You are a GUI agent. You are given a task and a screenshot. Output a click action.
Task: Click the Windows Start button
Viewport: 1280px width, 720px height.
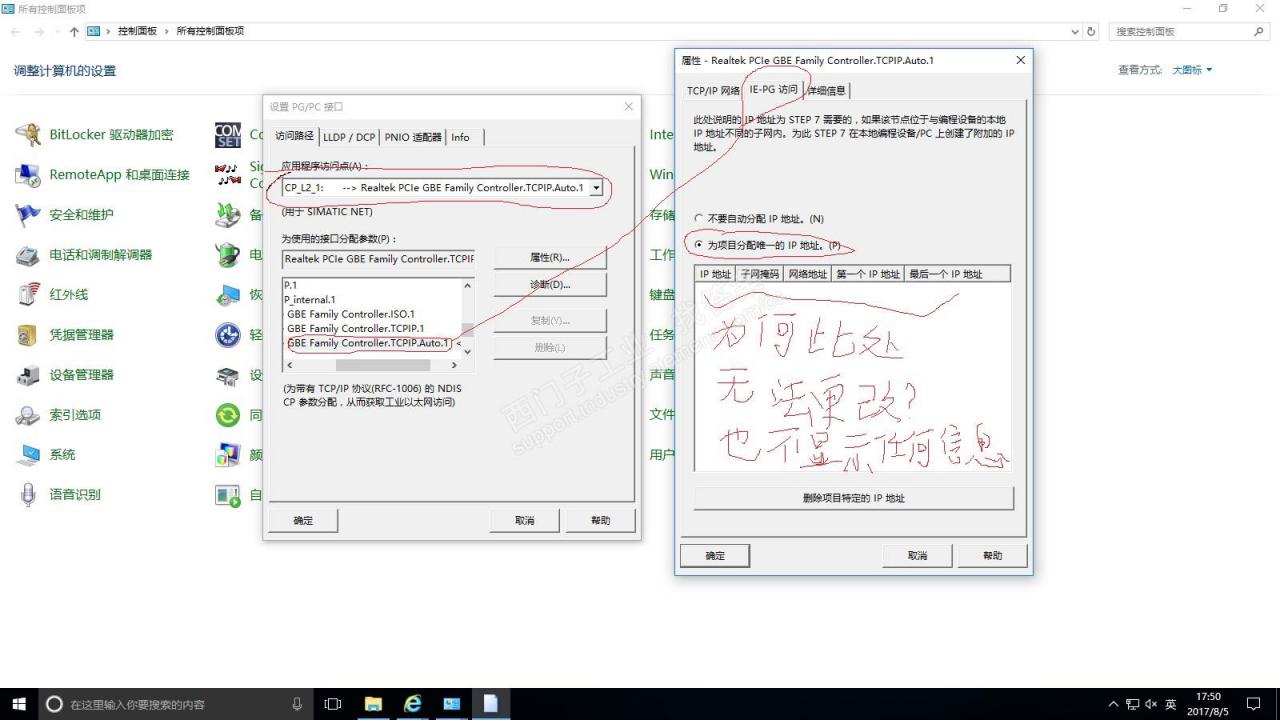(x=19, y=704)
